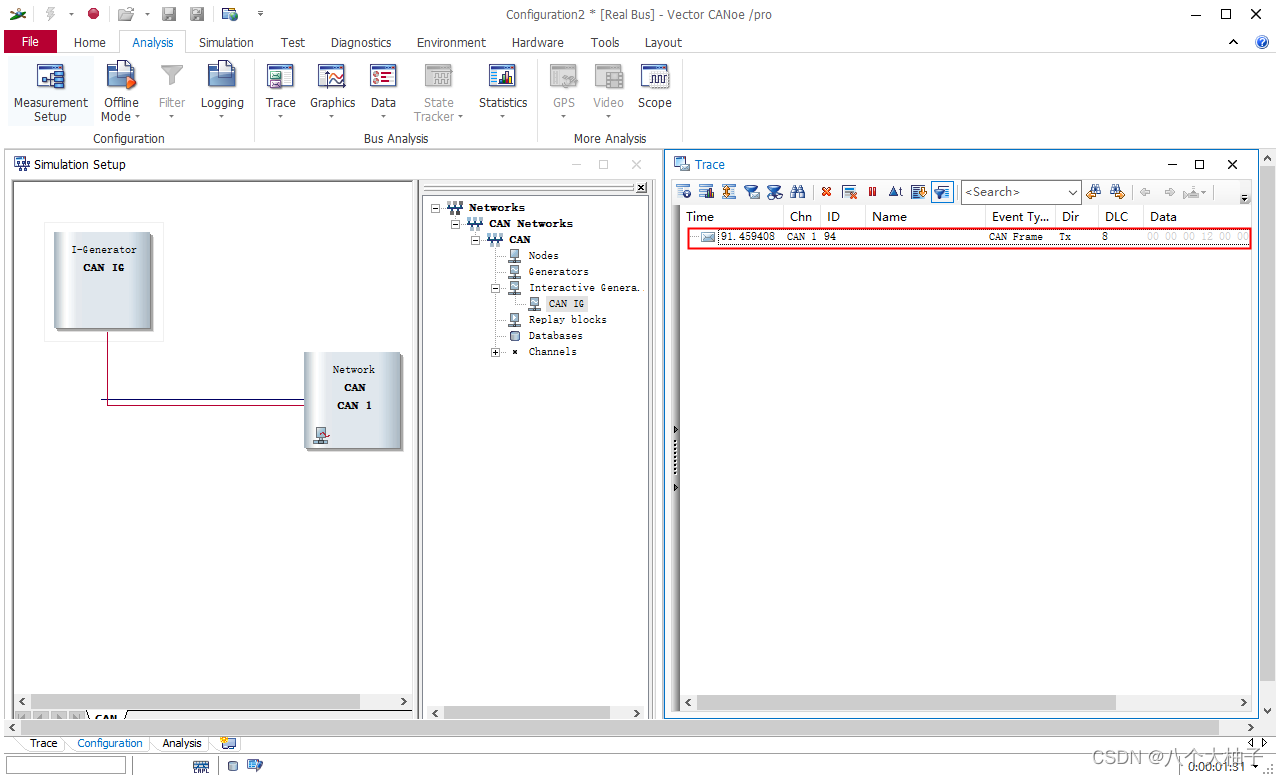Viewport: 1278px width, 777px height.
Task: Select the Generators tree item
Action: pos(558,272)
